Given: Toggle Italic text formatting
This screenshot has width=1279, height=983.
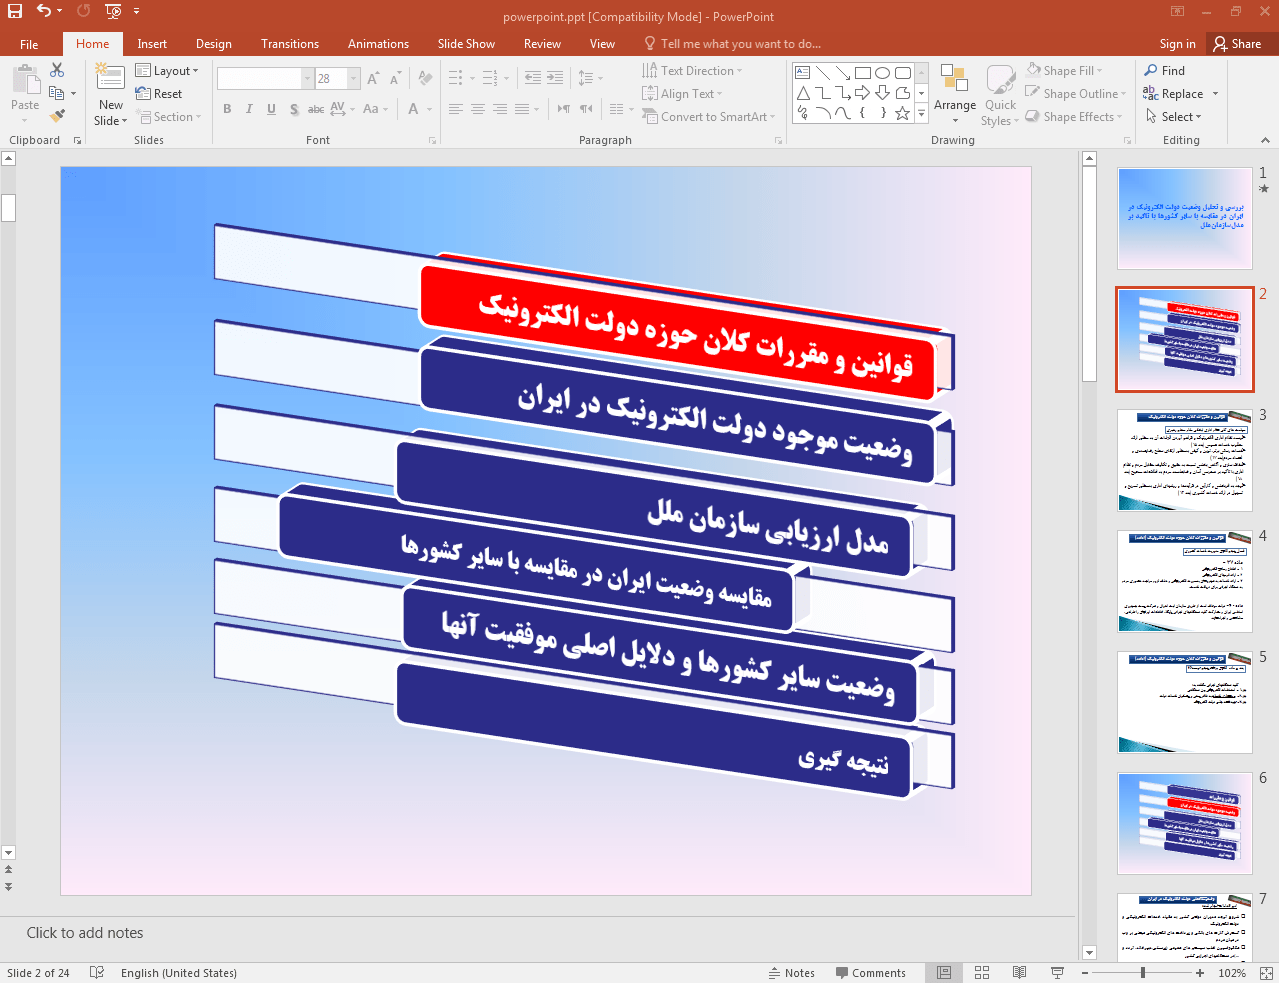Looking at the screenshot, I should point(249,109).
